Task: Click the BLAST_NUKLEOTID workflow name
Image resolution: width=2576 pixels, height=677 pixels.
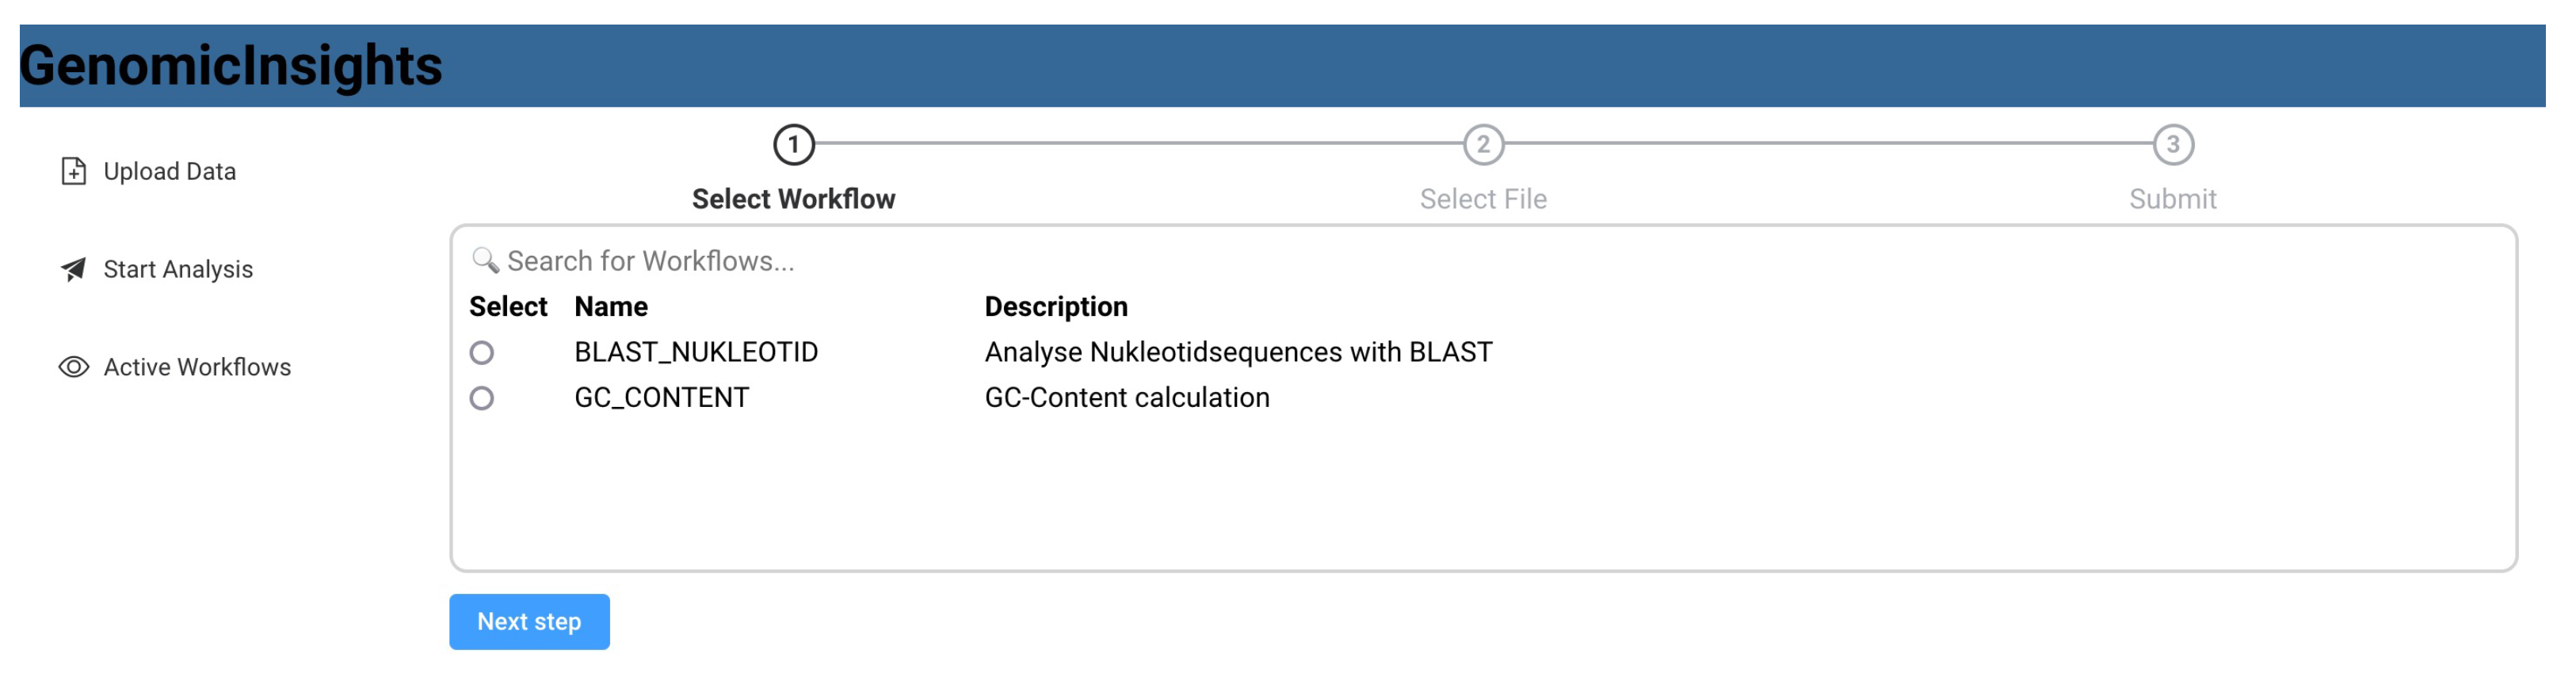Action: pyautogui.click(x=696, y=352)
